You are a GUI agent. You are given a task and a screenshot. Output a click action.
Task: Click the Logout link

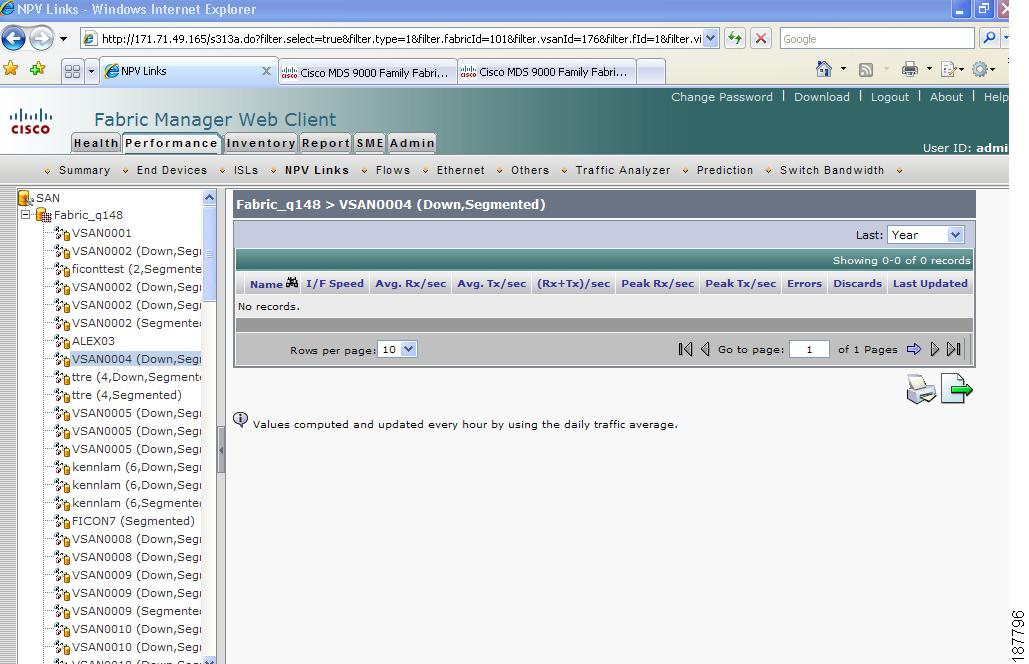(889, 97)
